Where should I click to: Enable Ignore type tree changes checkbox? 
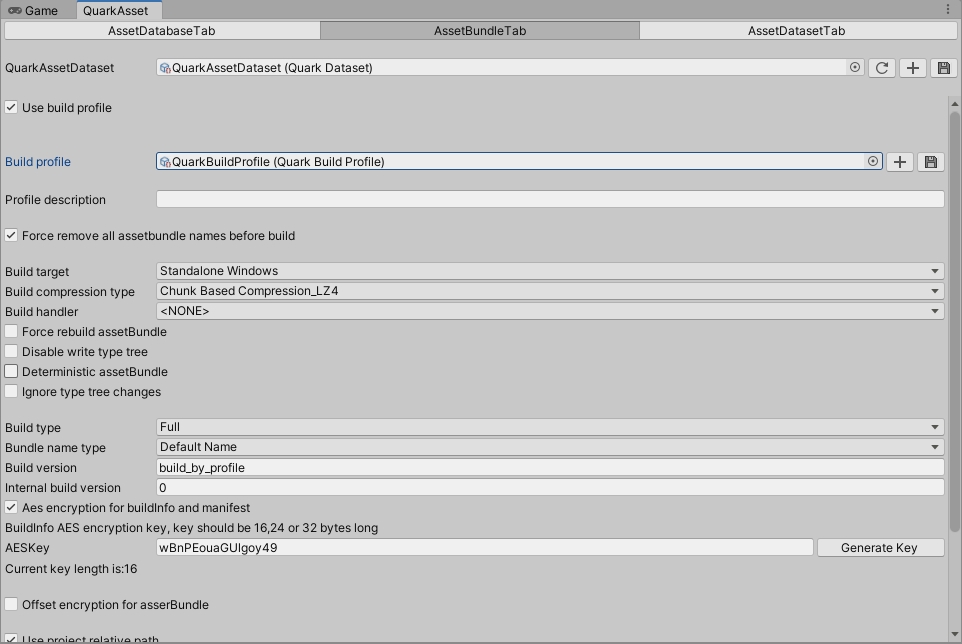pyautogui.click(x=11, y=391)
